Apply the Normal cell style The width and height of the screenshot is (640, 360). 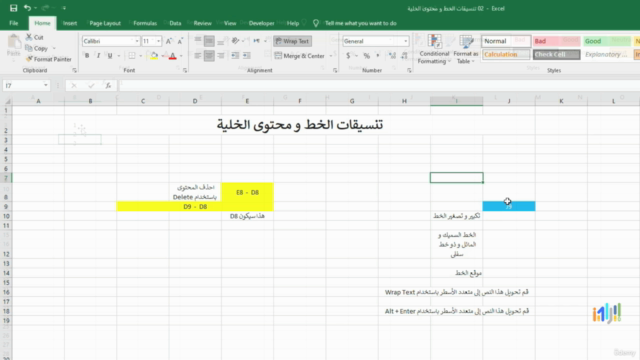coord(506,41)
